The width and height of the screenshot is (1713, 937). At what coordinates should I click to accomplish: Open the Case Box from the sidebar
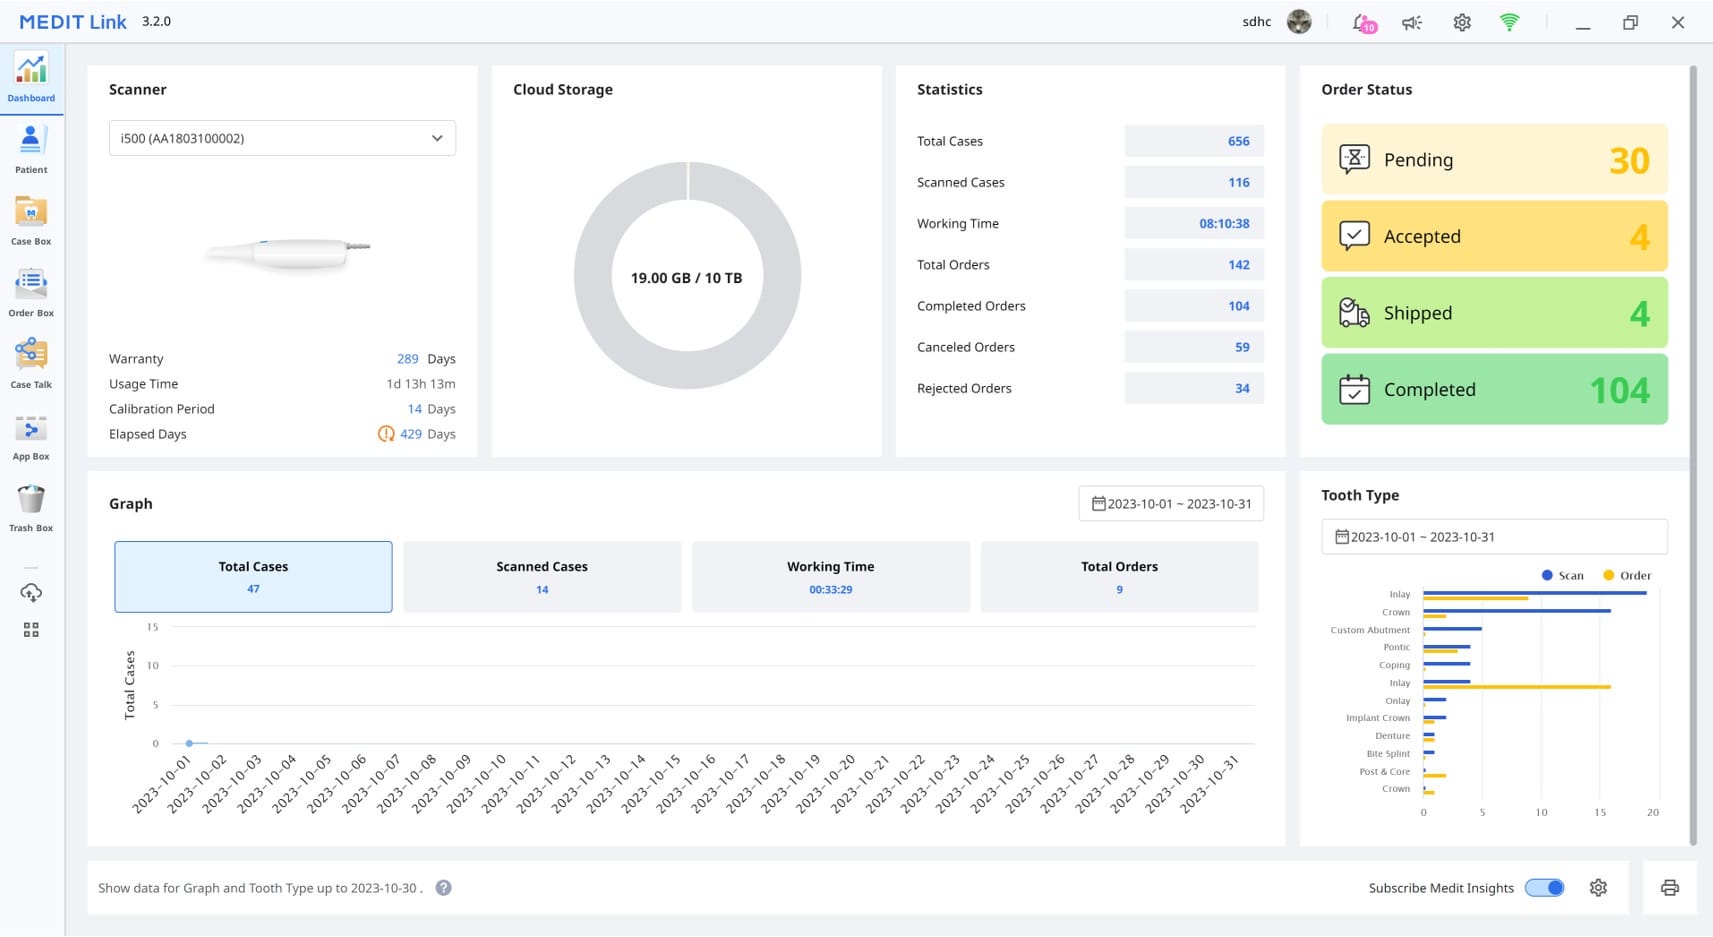30,221
